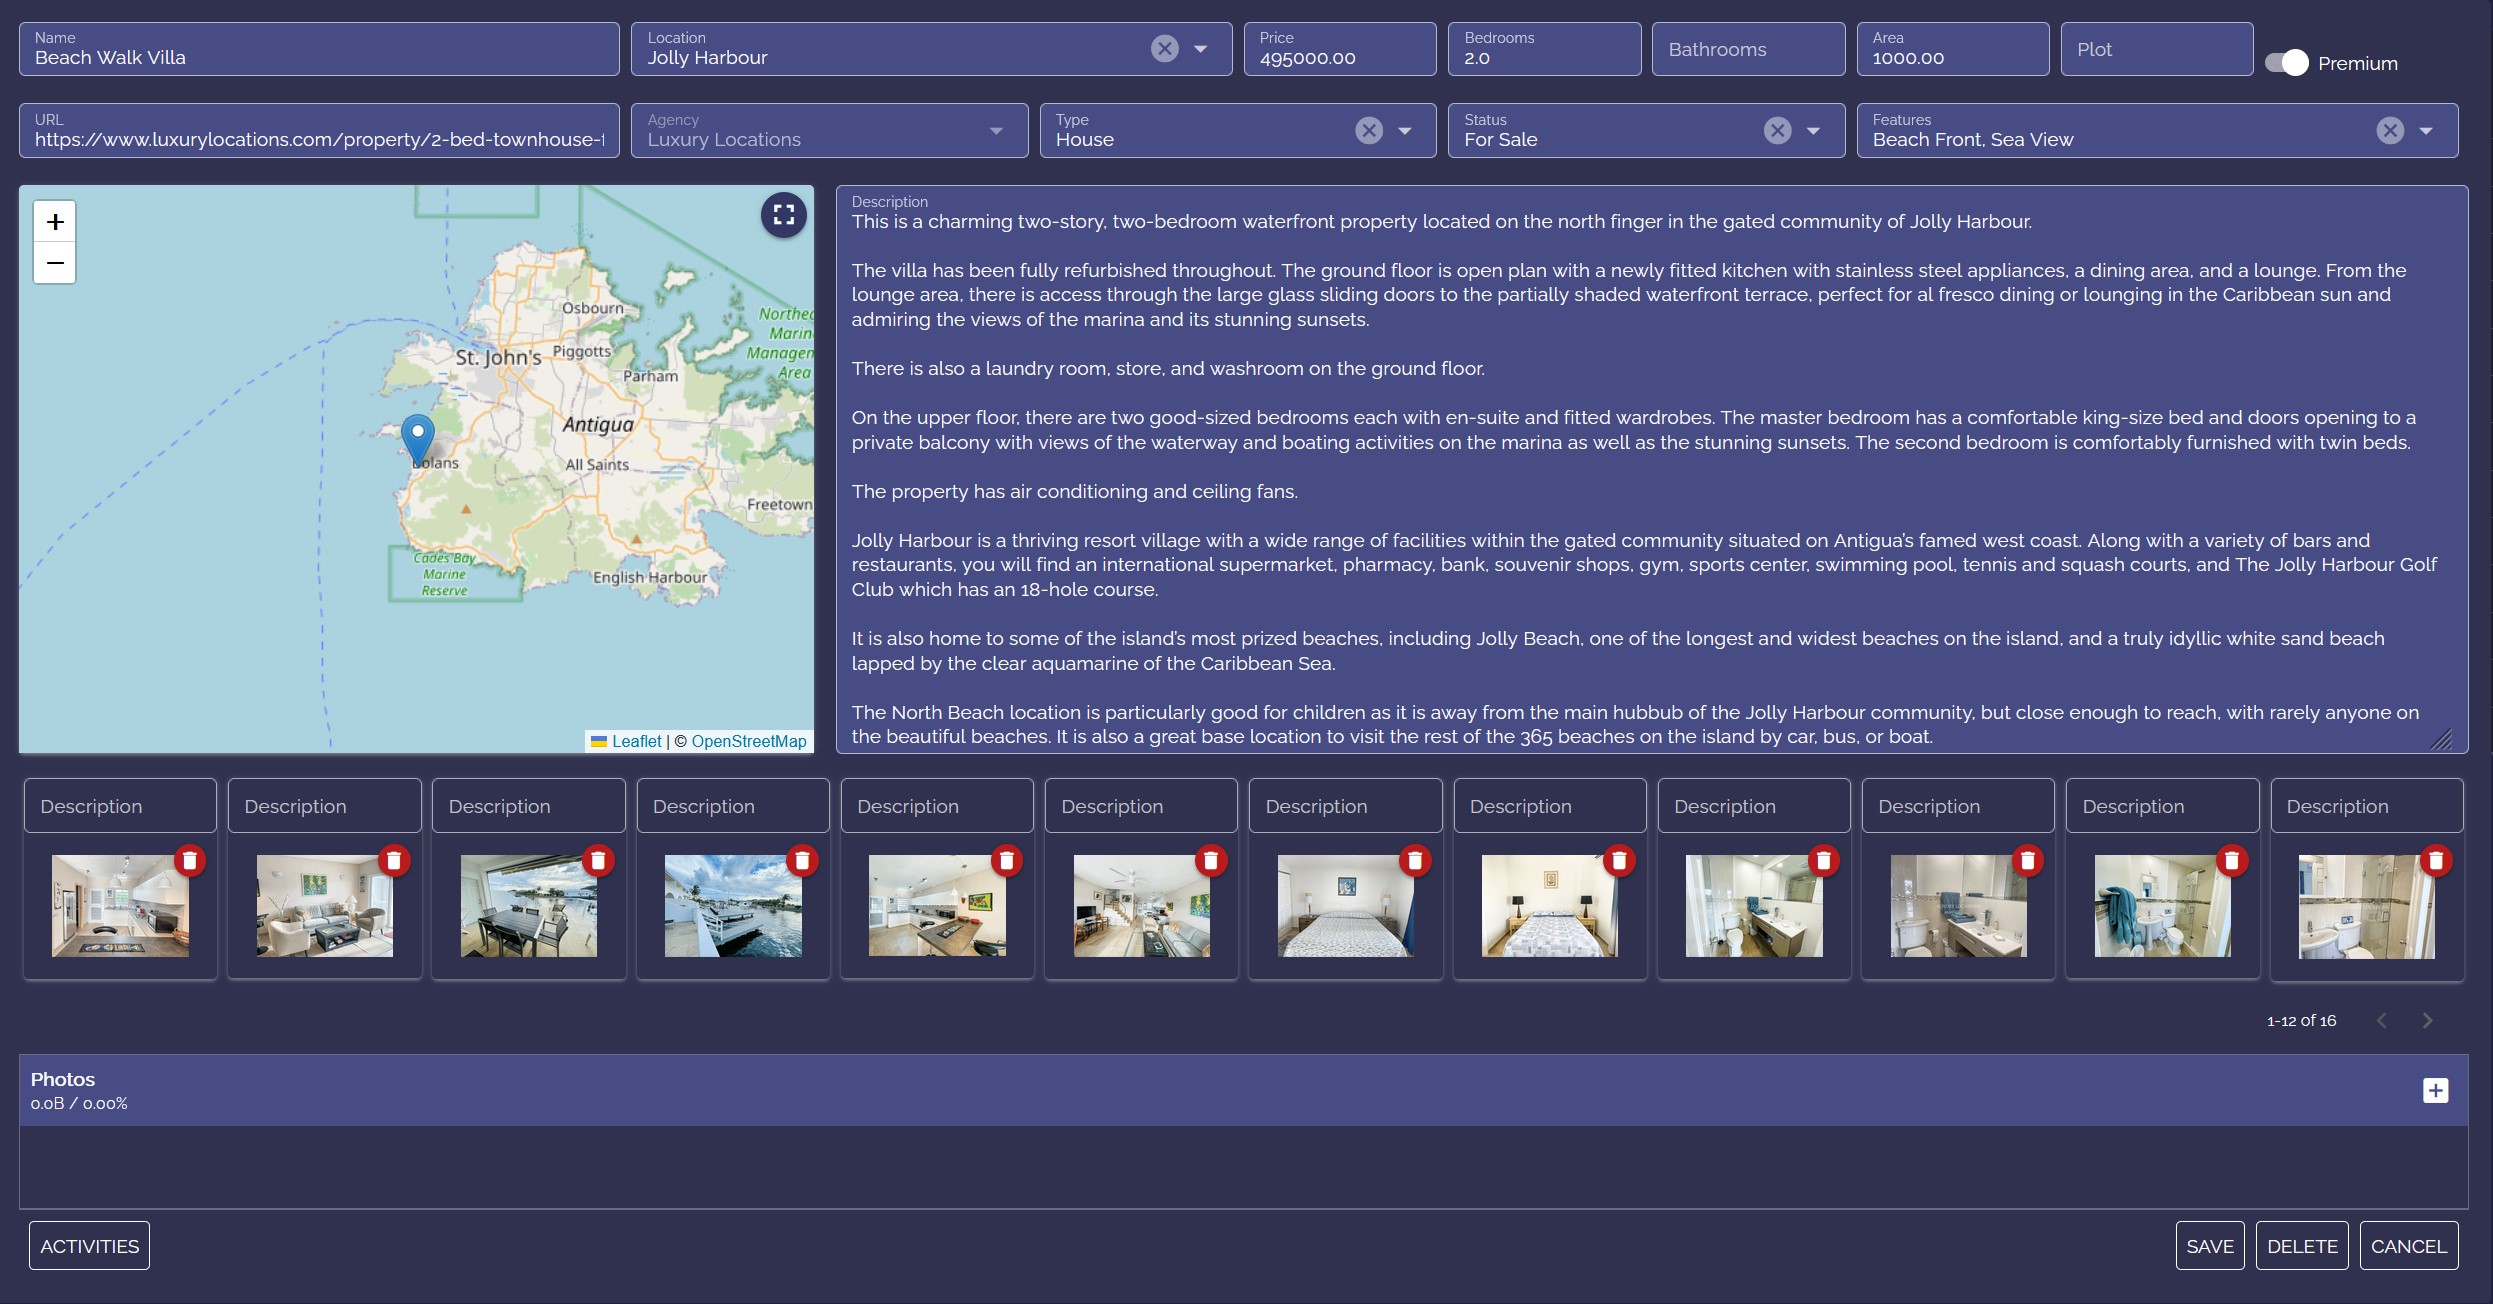Open the map in fullscreen

coord(783,215)
